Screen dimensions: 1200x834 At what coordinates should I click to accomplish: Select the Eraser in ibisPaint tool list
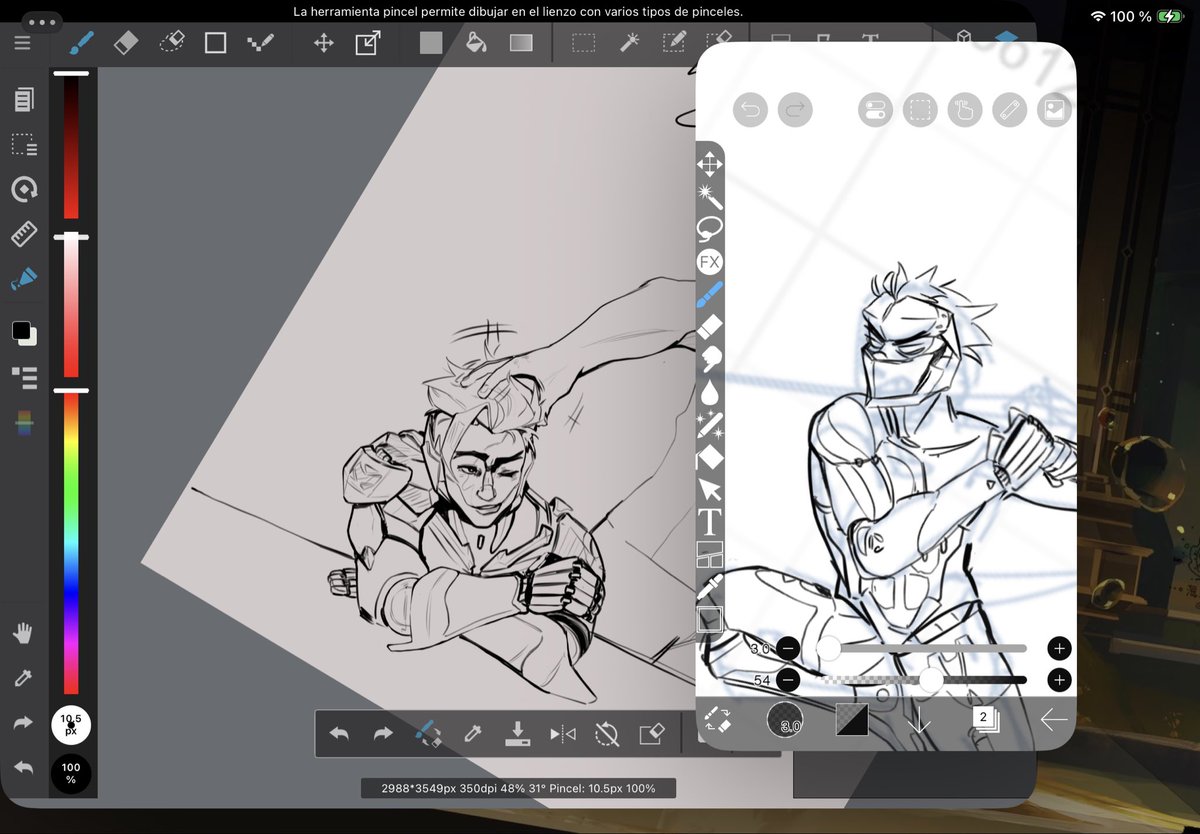709,326
